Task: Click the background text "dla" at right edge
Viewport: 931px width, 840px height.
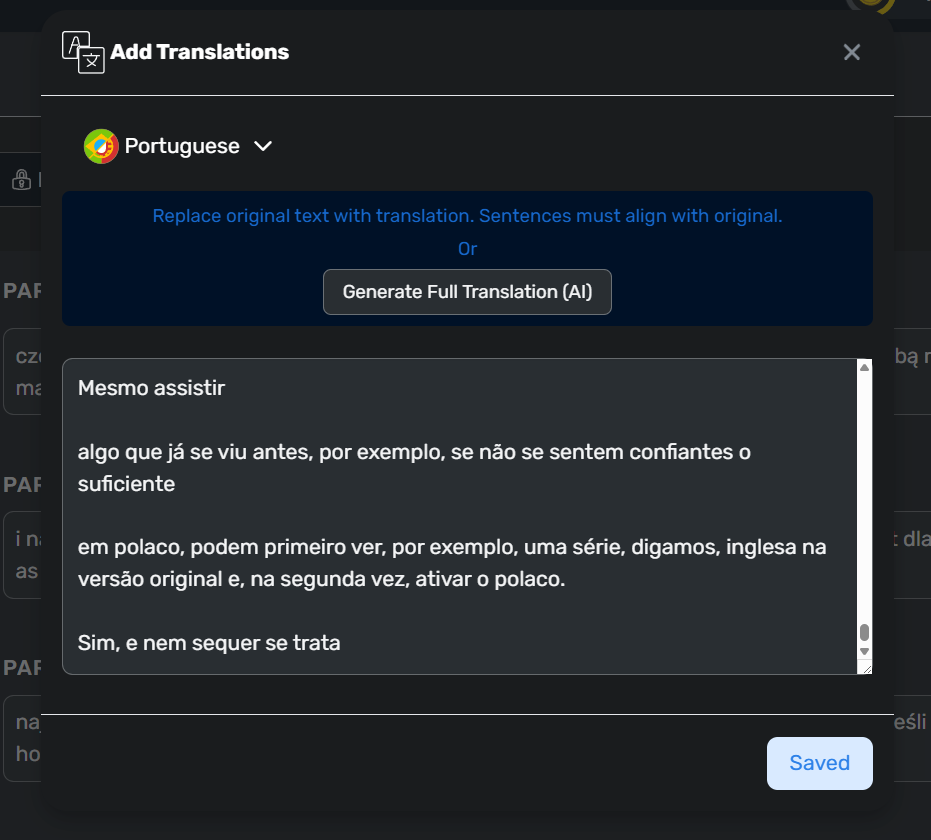Action: click(916, 539)
